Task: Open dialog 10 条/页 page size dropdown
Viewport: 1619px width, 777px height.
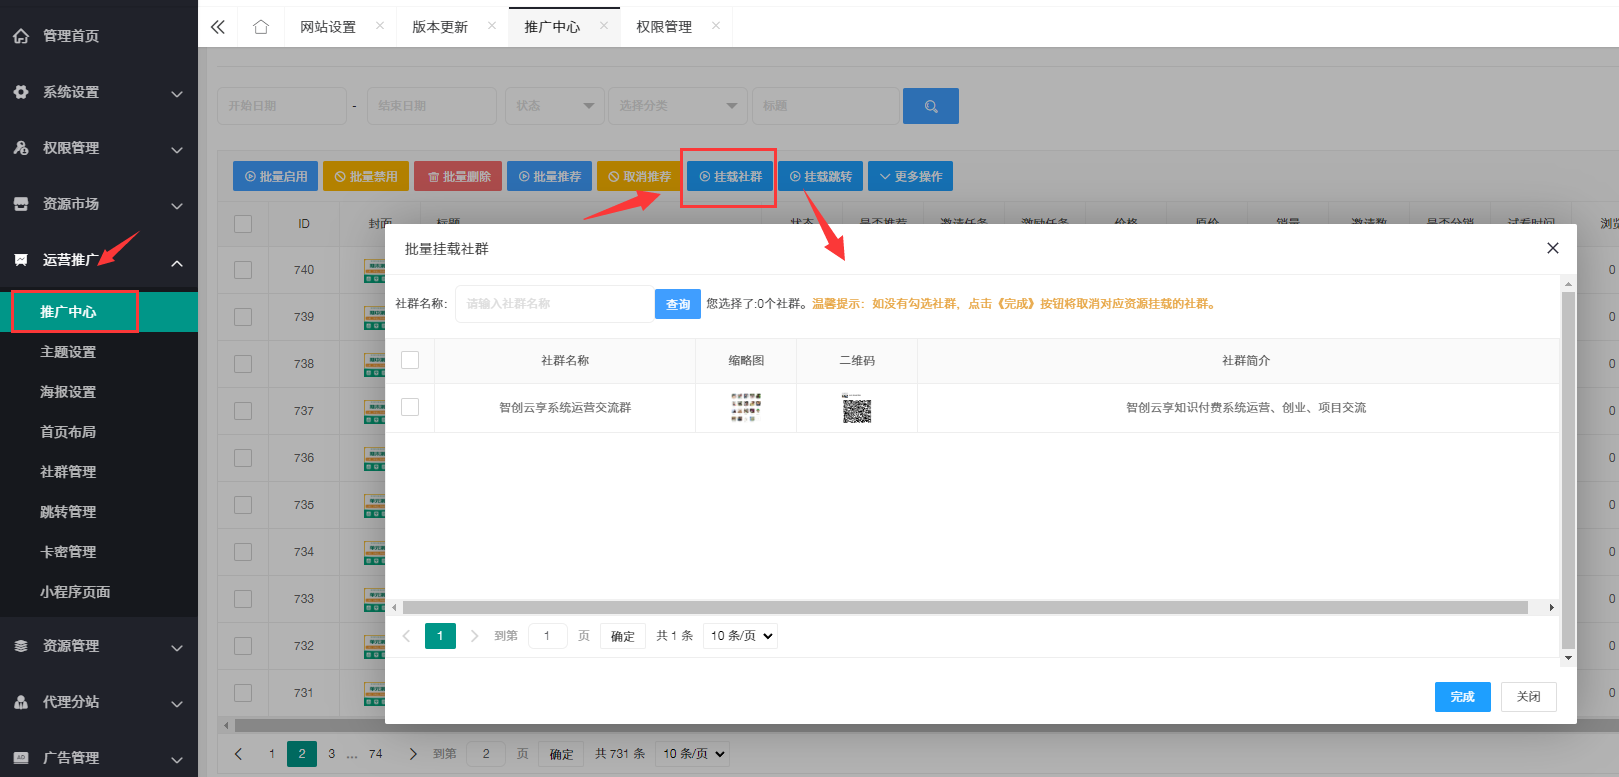Action: (740, 636)
